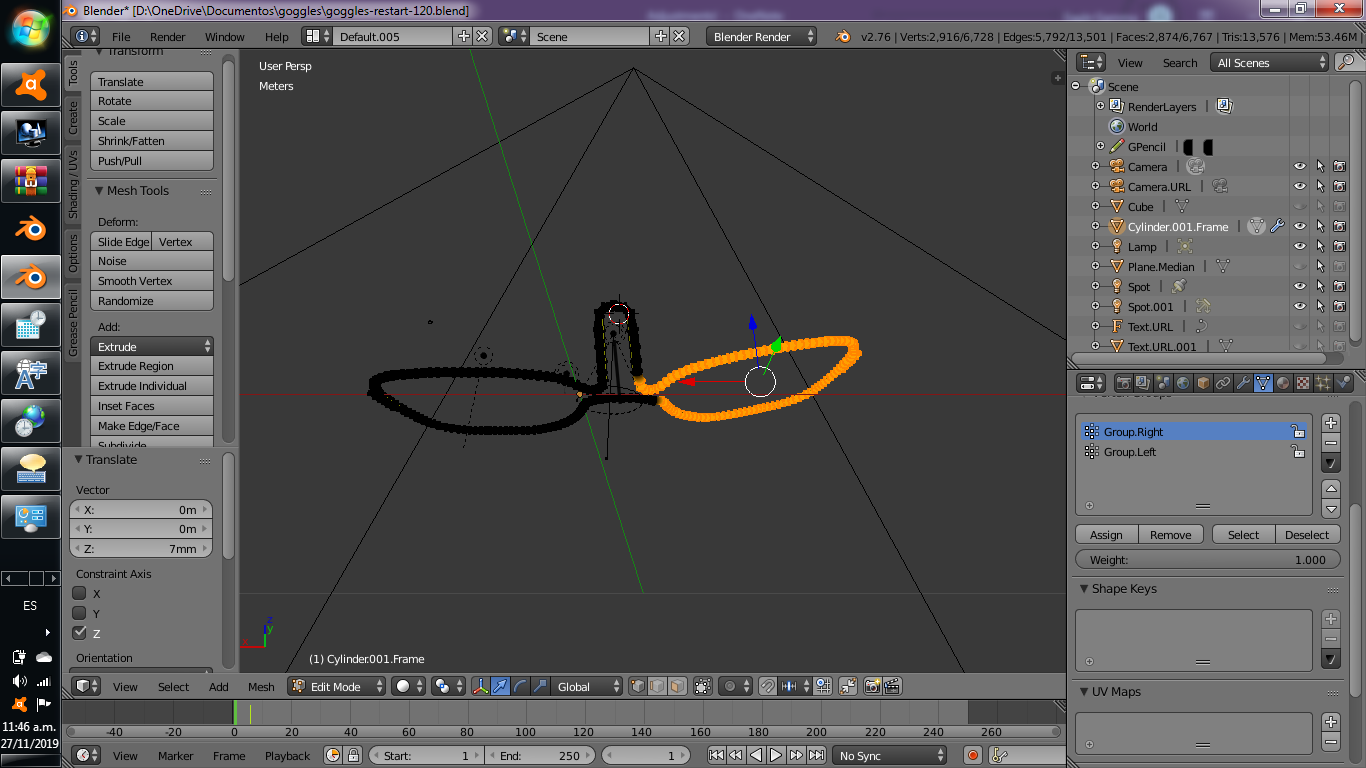Toggle snap during transform magnet icon
The width and height of the screenshot is (1366, 768).
click(767, 686)
